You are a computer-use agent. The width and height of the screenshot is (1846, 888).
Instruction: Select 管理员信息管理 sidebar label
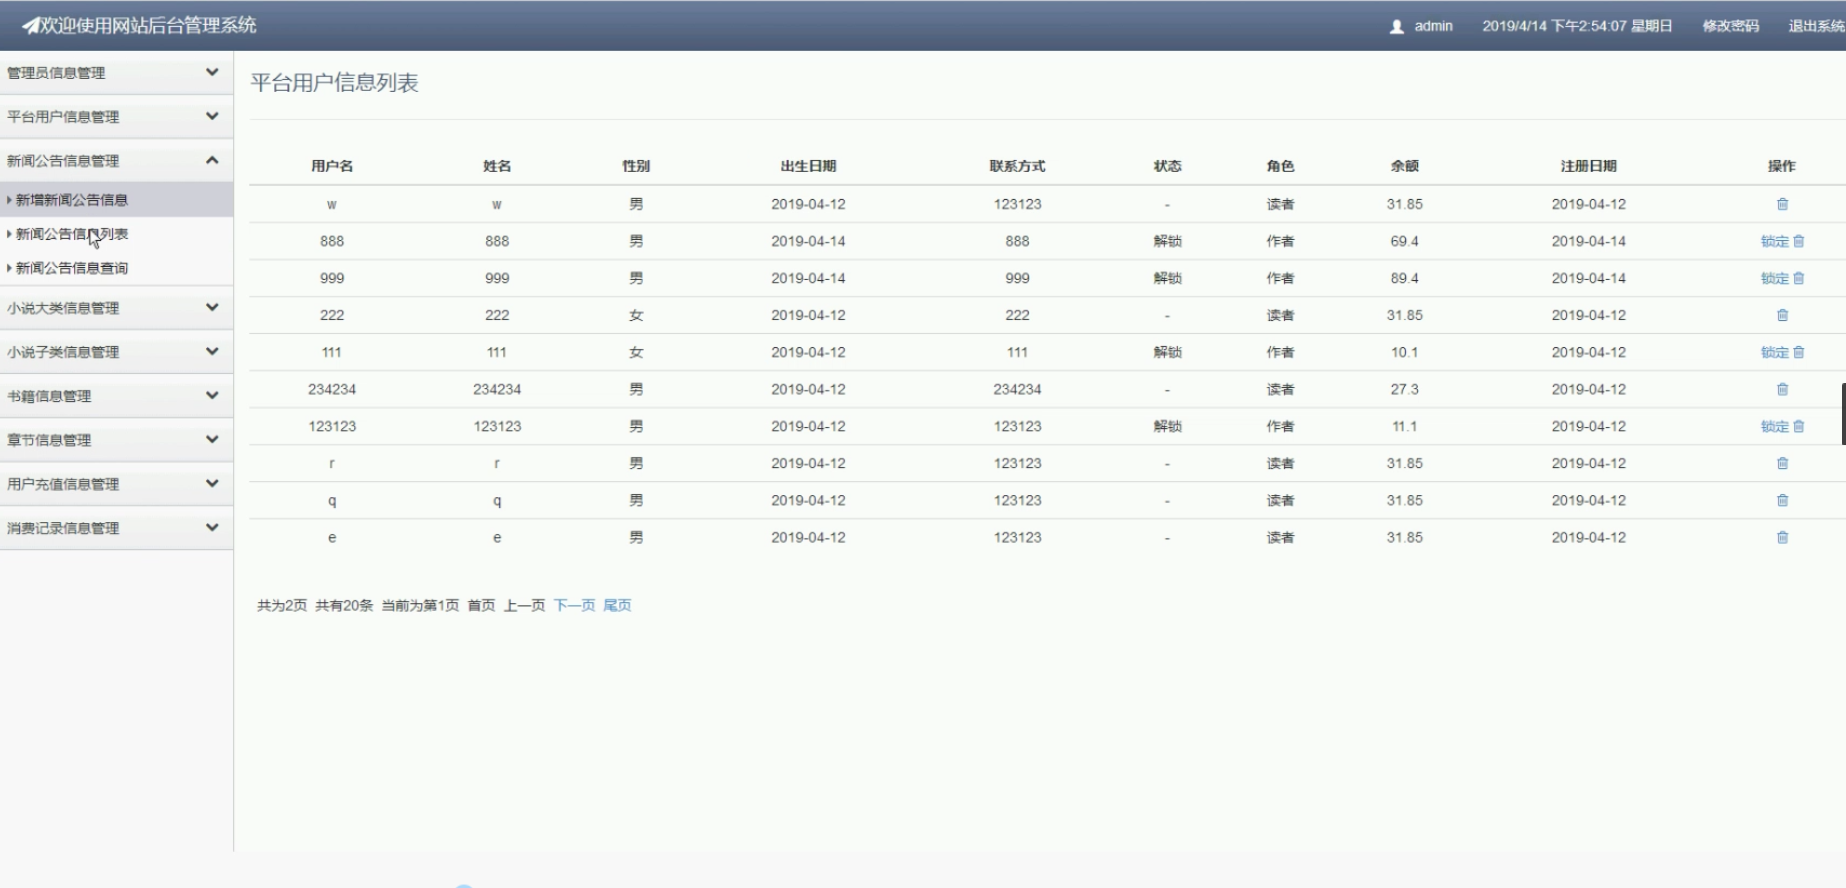(56, 73)
